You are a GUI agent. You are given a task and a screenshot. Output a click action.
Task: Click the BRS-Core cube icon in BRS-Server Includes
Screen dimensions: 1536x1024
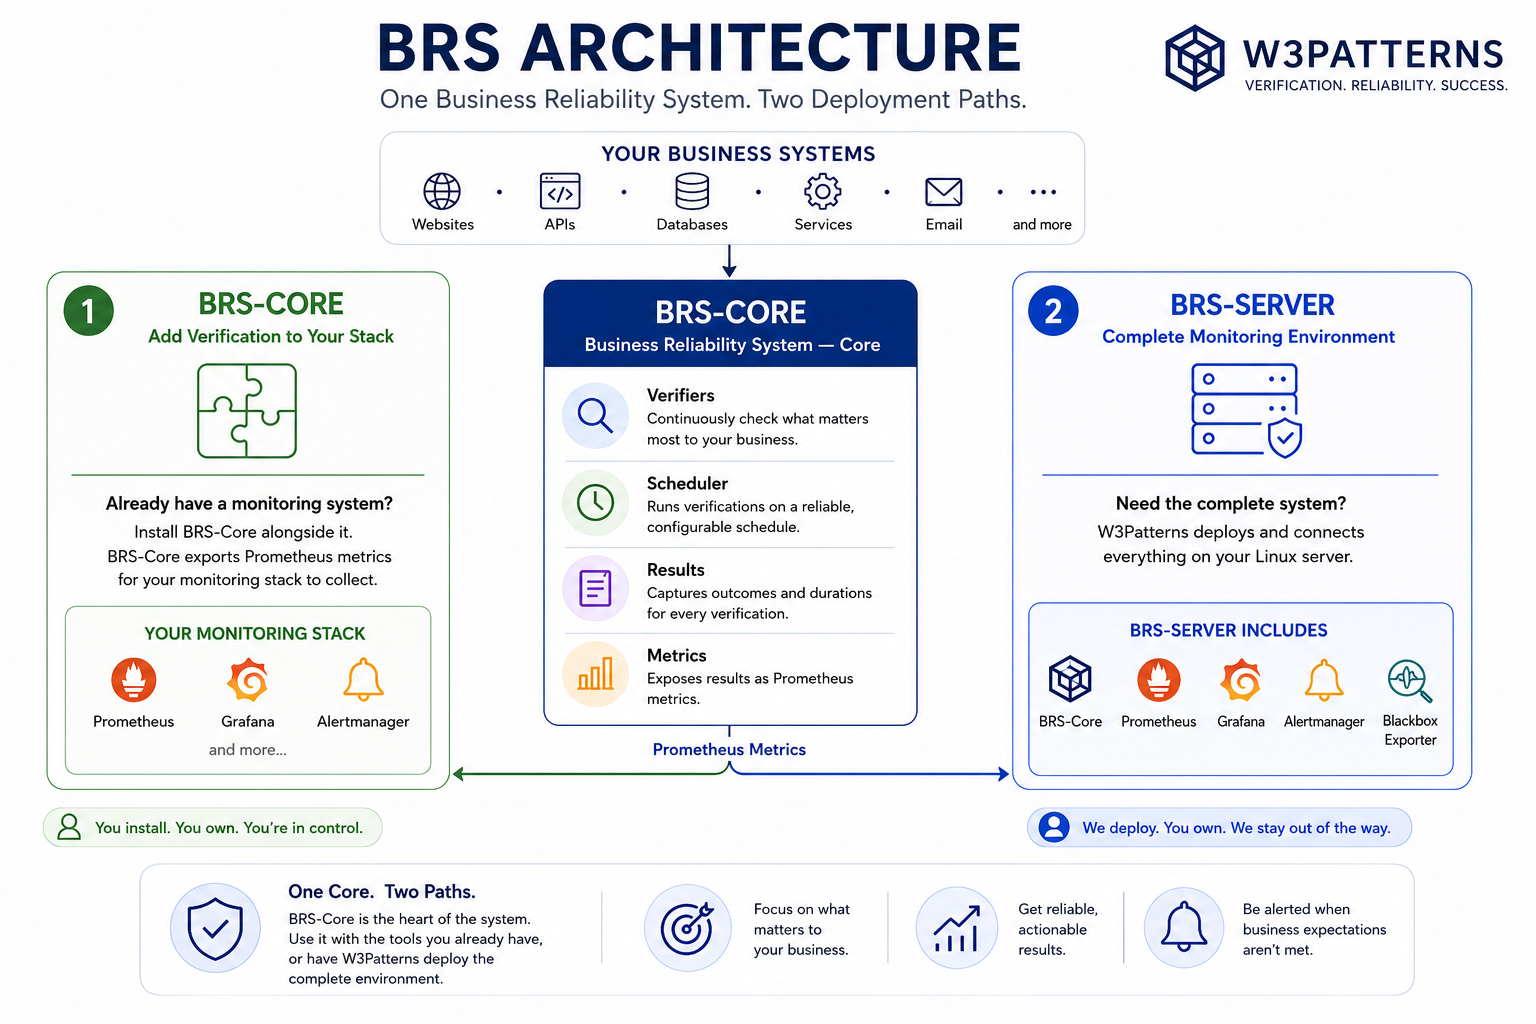1070,679
